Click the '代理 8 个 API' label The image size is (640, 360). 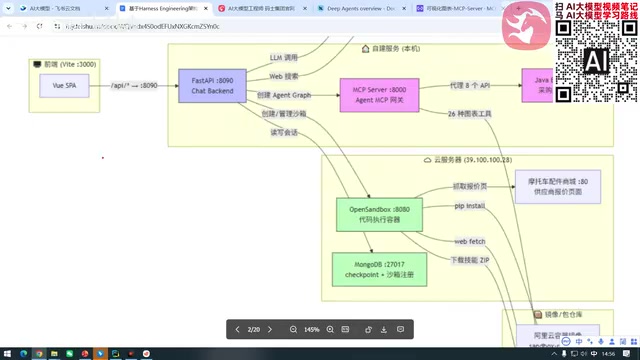coord(470,86)
